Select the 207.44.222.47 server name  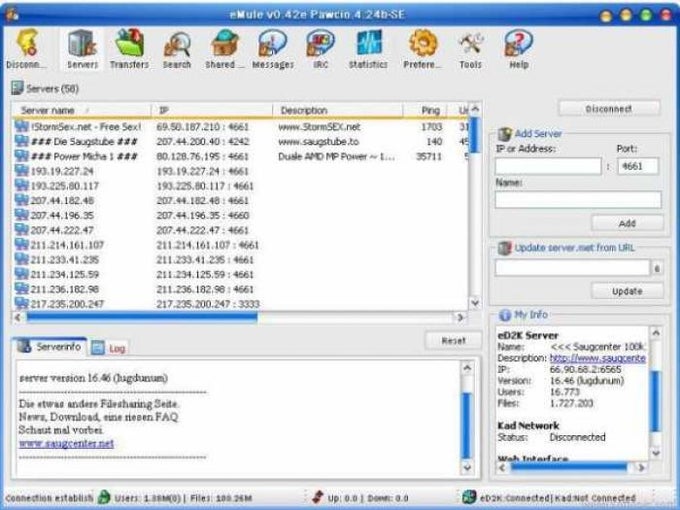tap(62, 230)
